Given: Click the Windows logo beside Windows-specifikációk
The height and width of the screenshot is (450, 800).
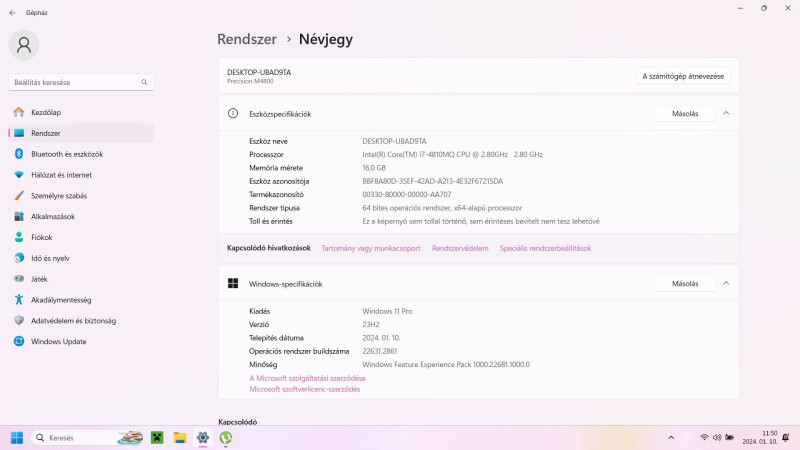Looking at the screenshot, I should click(233, 284).
